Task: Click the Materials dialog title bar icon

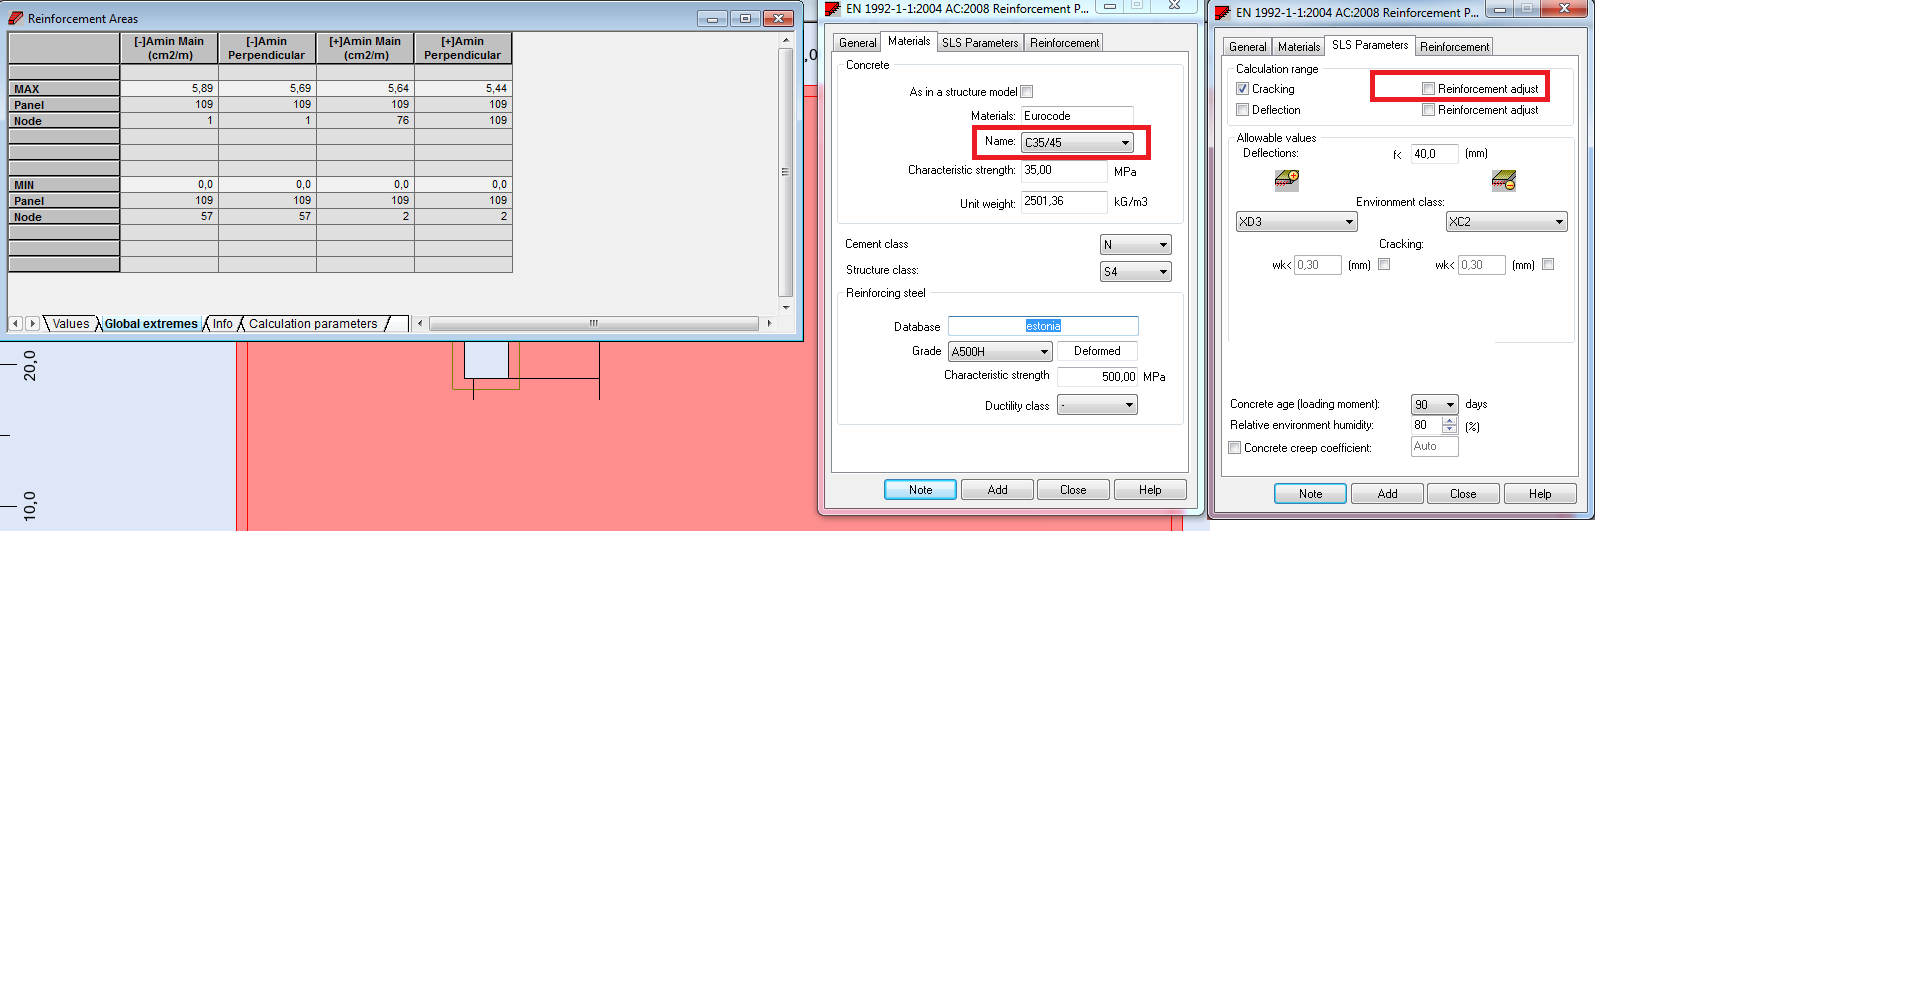Action: (832, 9)
